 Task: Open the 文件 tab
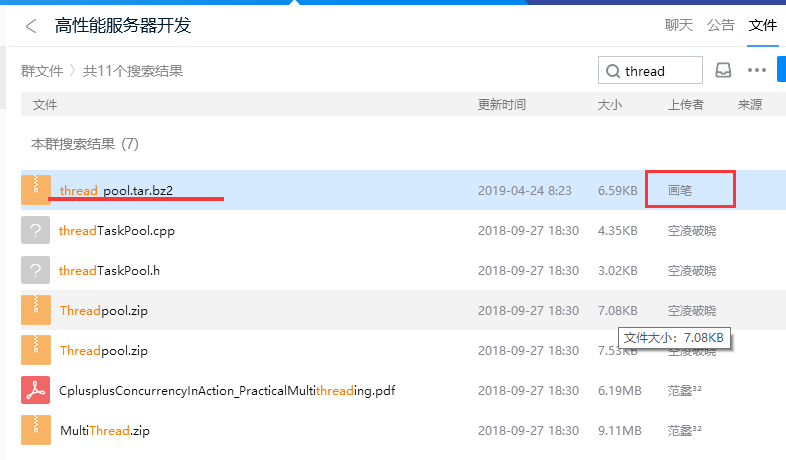(762, 25)
